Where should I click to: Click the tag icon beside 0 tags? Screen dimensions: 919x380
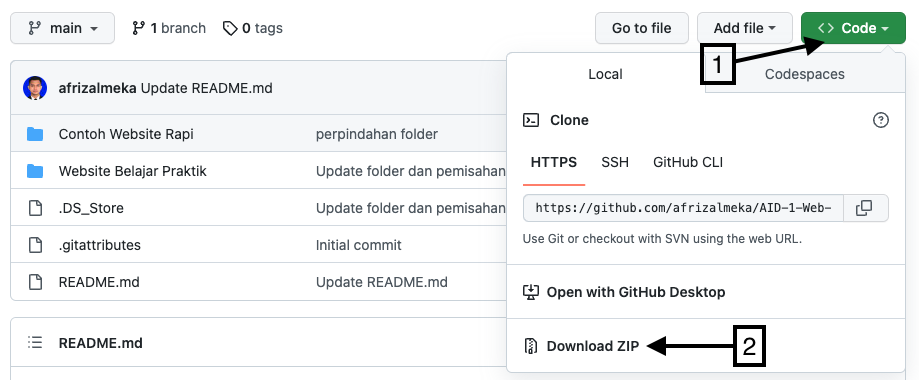click(230, 28)
